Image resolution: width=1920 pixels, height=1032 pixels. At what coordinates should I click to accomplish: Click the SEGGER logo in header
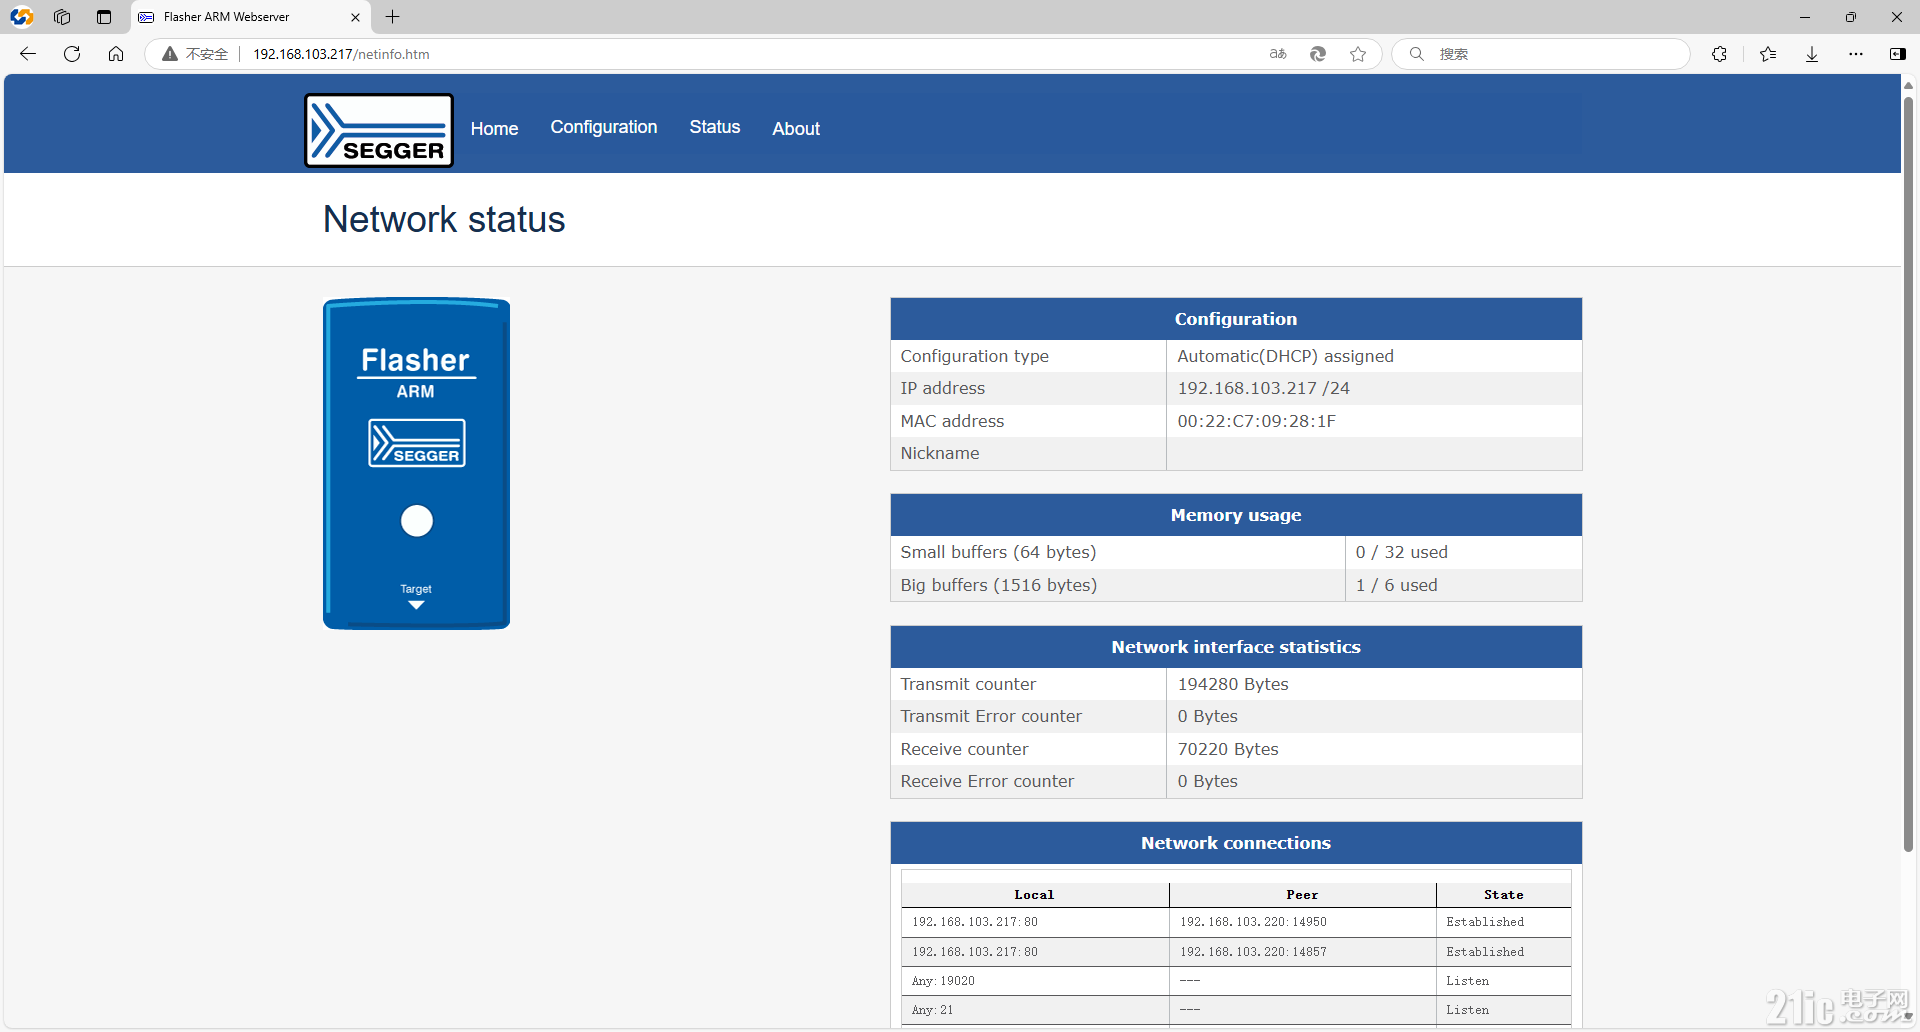(379, 130)
